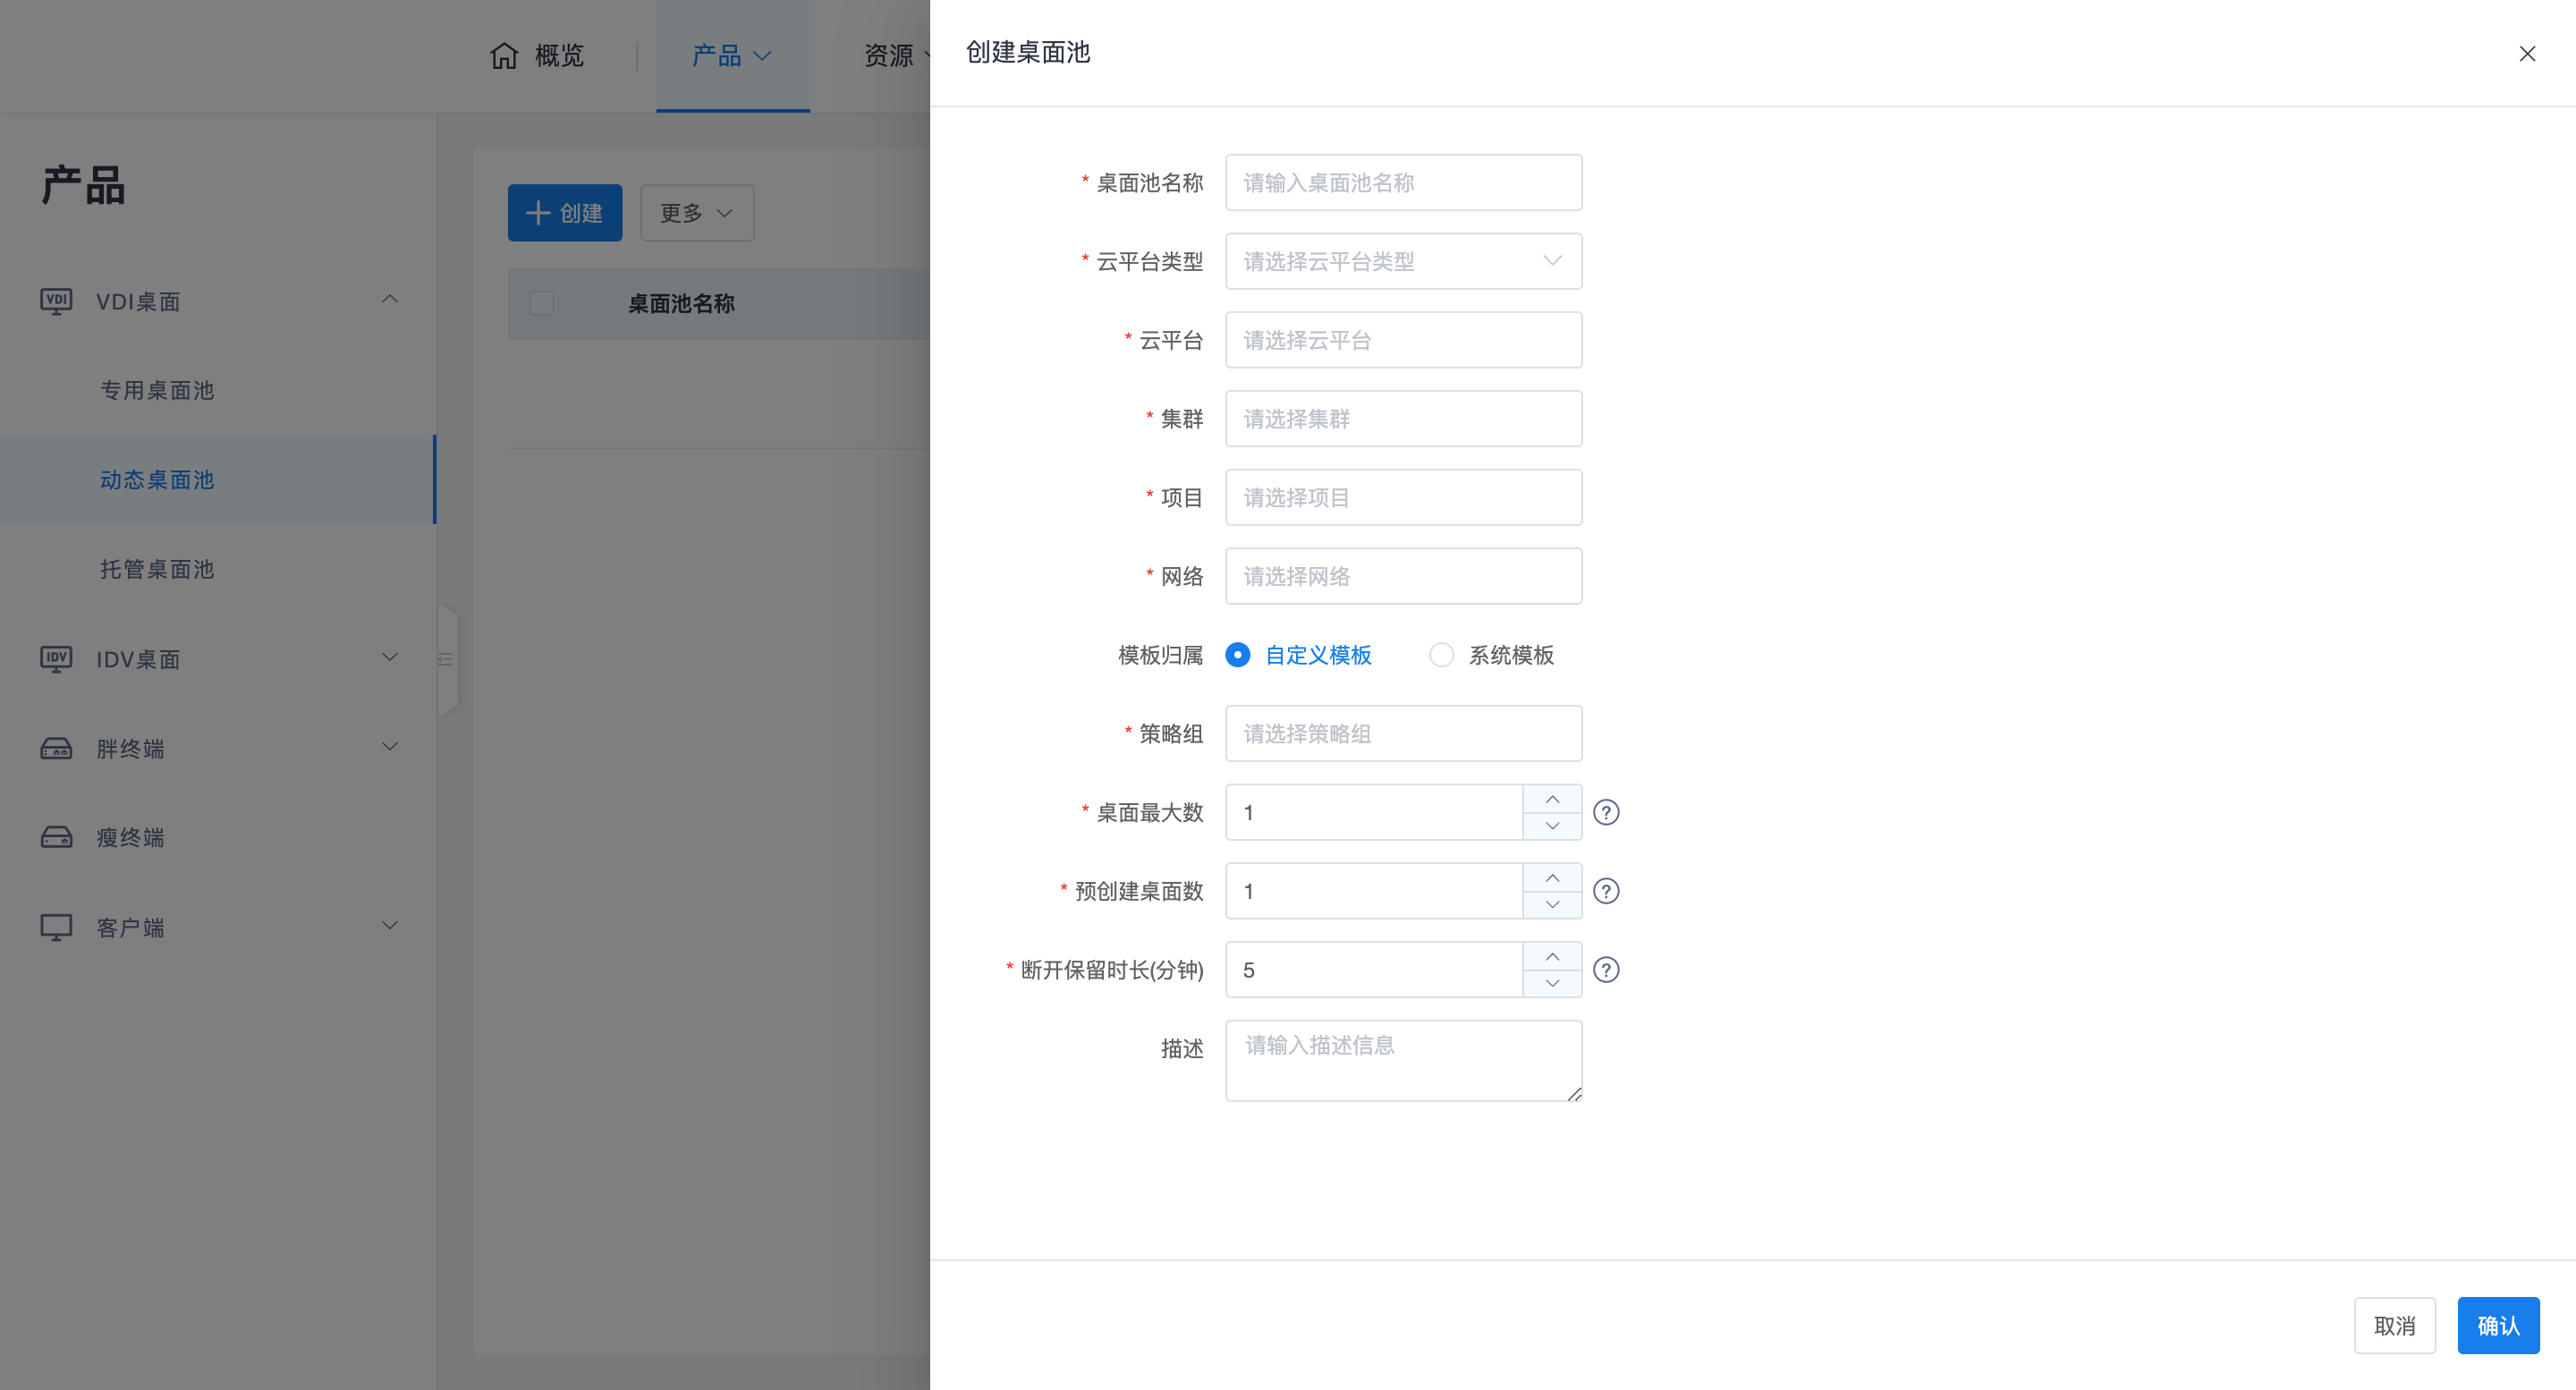The width and height of the screenshot is (2576, 1390).
Task: Open 托管桌面池 in sidebar
Action: click(157, 569)
